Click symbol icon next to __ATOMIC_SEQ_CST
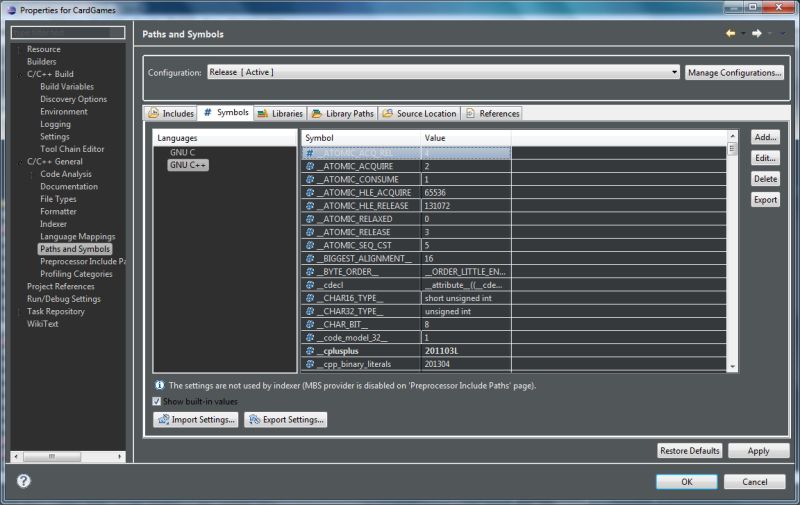 coord(310,245)
